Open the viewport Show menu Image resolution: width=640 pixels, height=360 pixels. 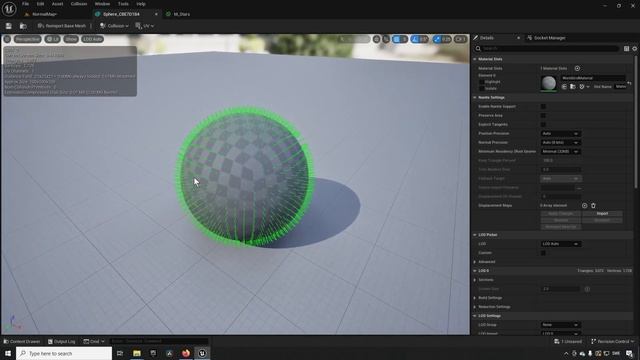(x=71, y=39)
